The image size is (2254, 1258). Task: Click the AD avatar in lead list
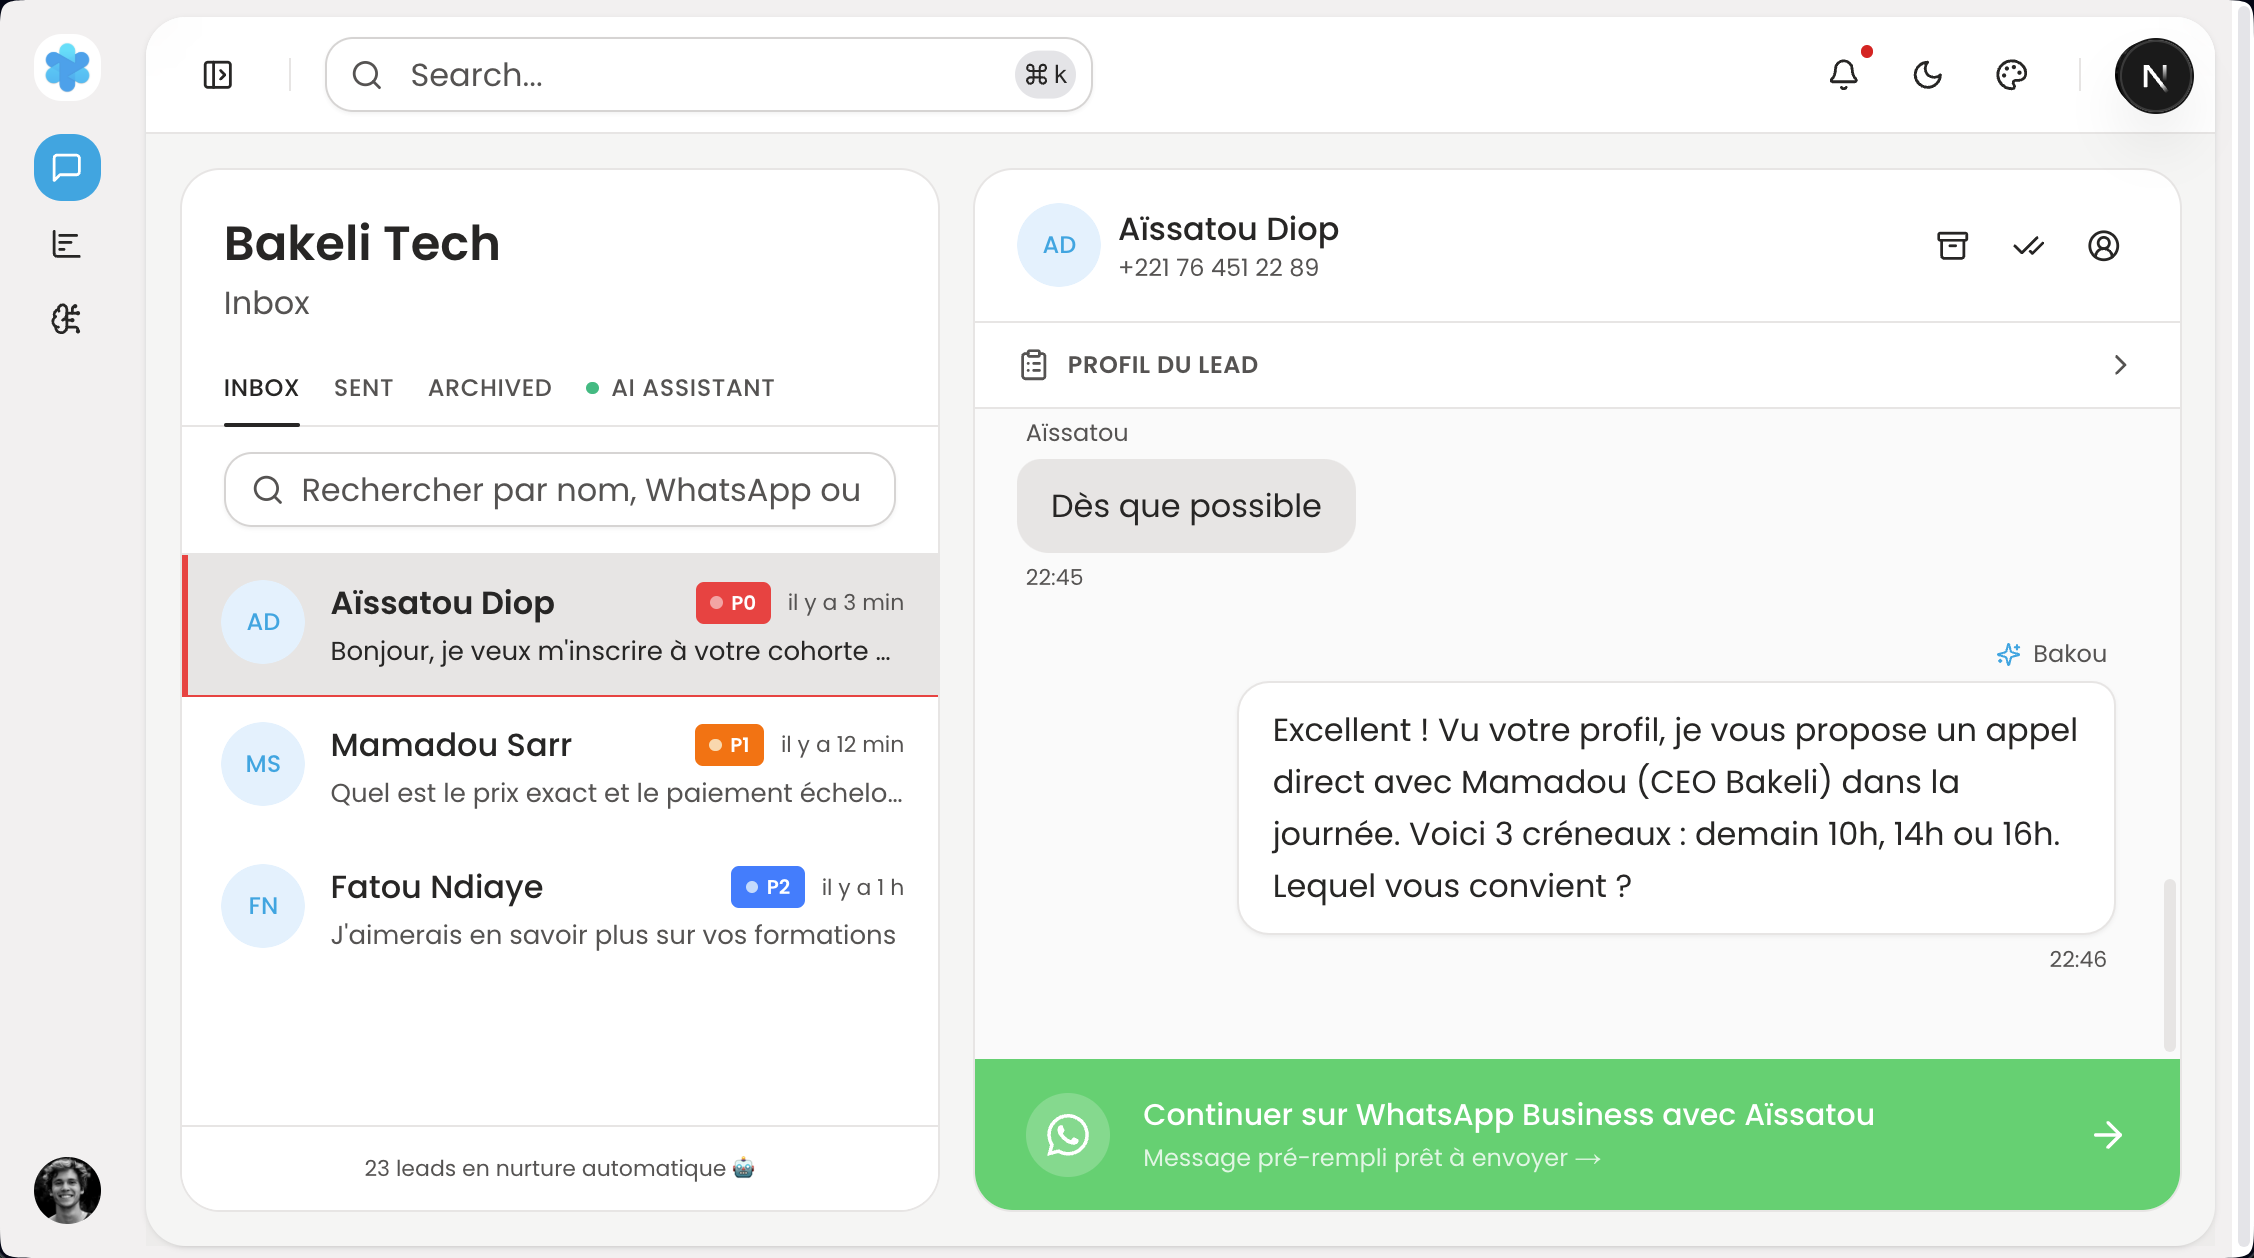click(263, 622)
